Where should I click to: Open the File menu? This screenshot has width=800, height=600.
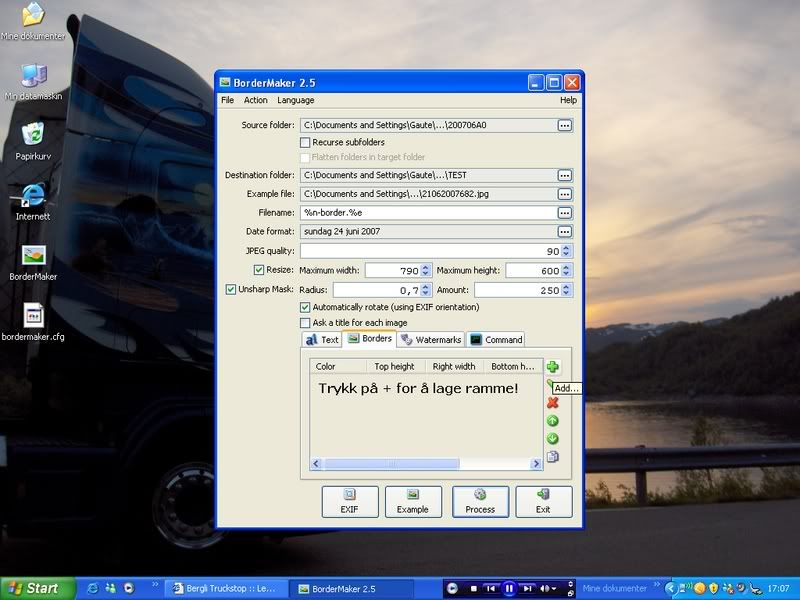pos(228,100)
